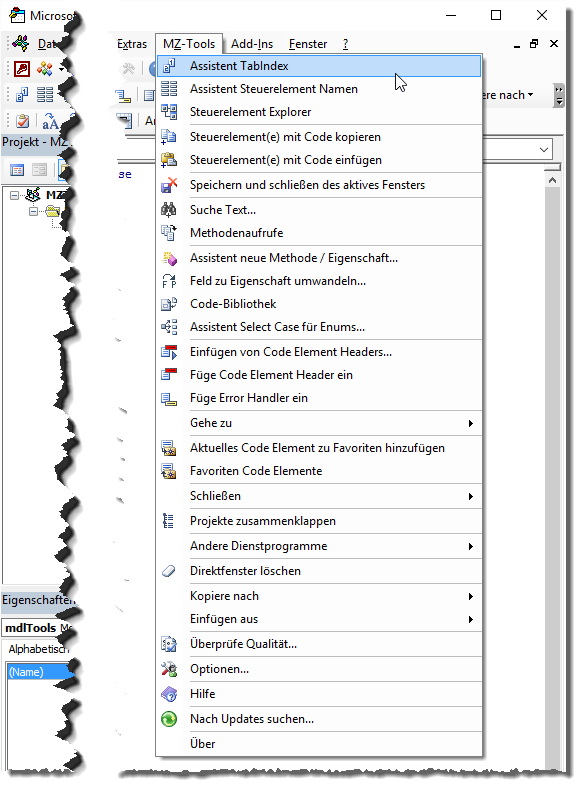Select the (Name) property row
The width and height of the screenshot is (581, 790).
coord(39,672)
